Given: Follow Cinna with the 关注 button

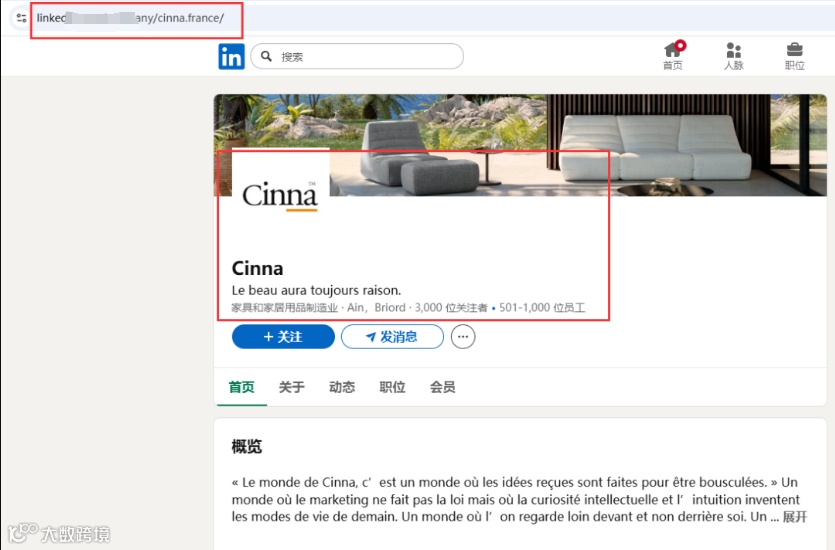Looking at the screenshot, I should (x=283, y=336).
